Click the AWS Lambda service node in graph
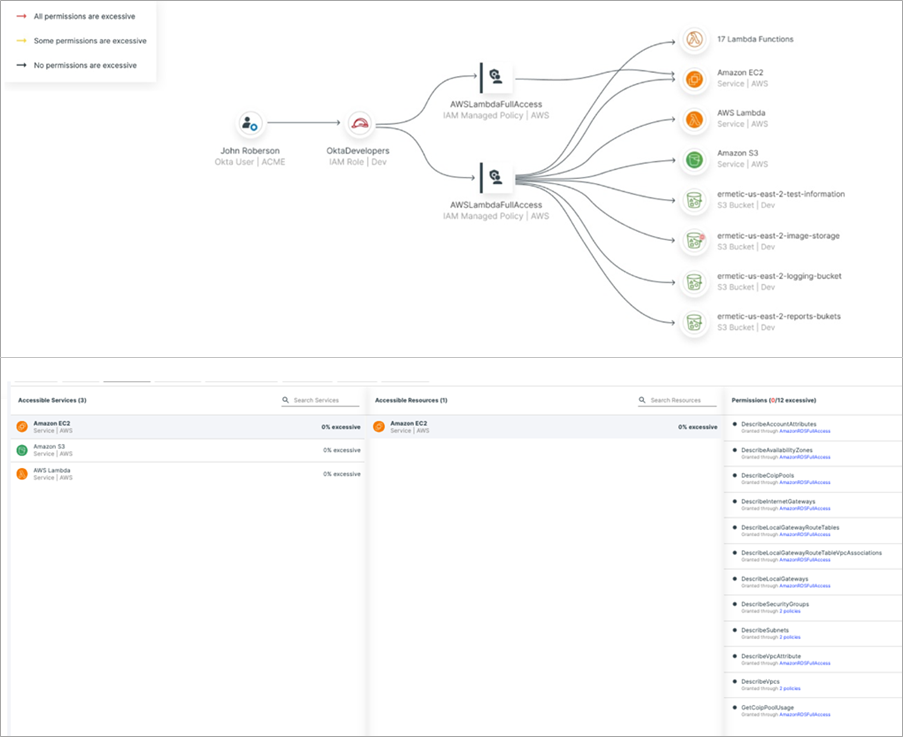 pos(695,119)
